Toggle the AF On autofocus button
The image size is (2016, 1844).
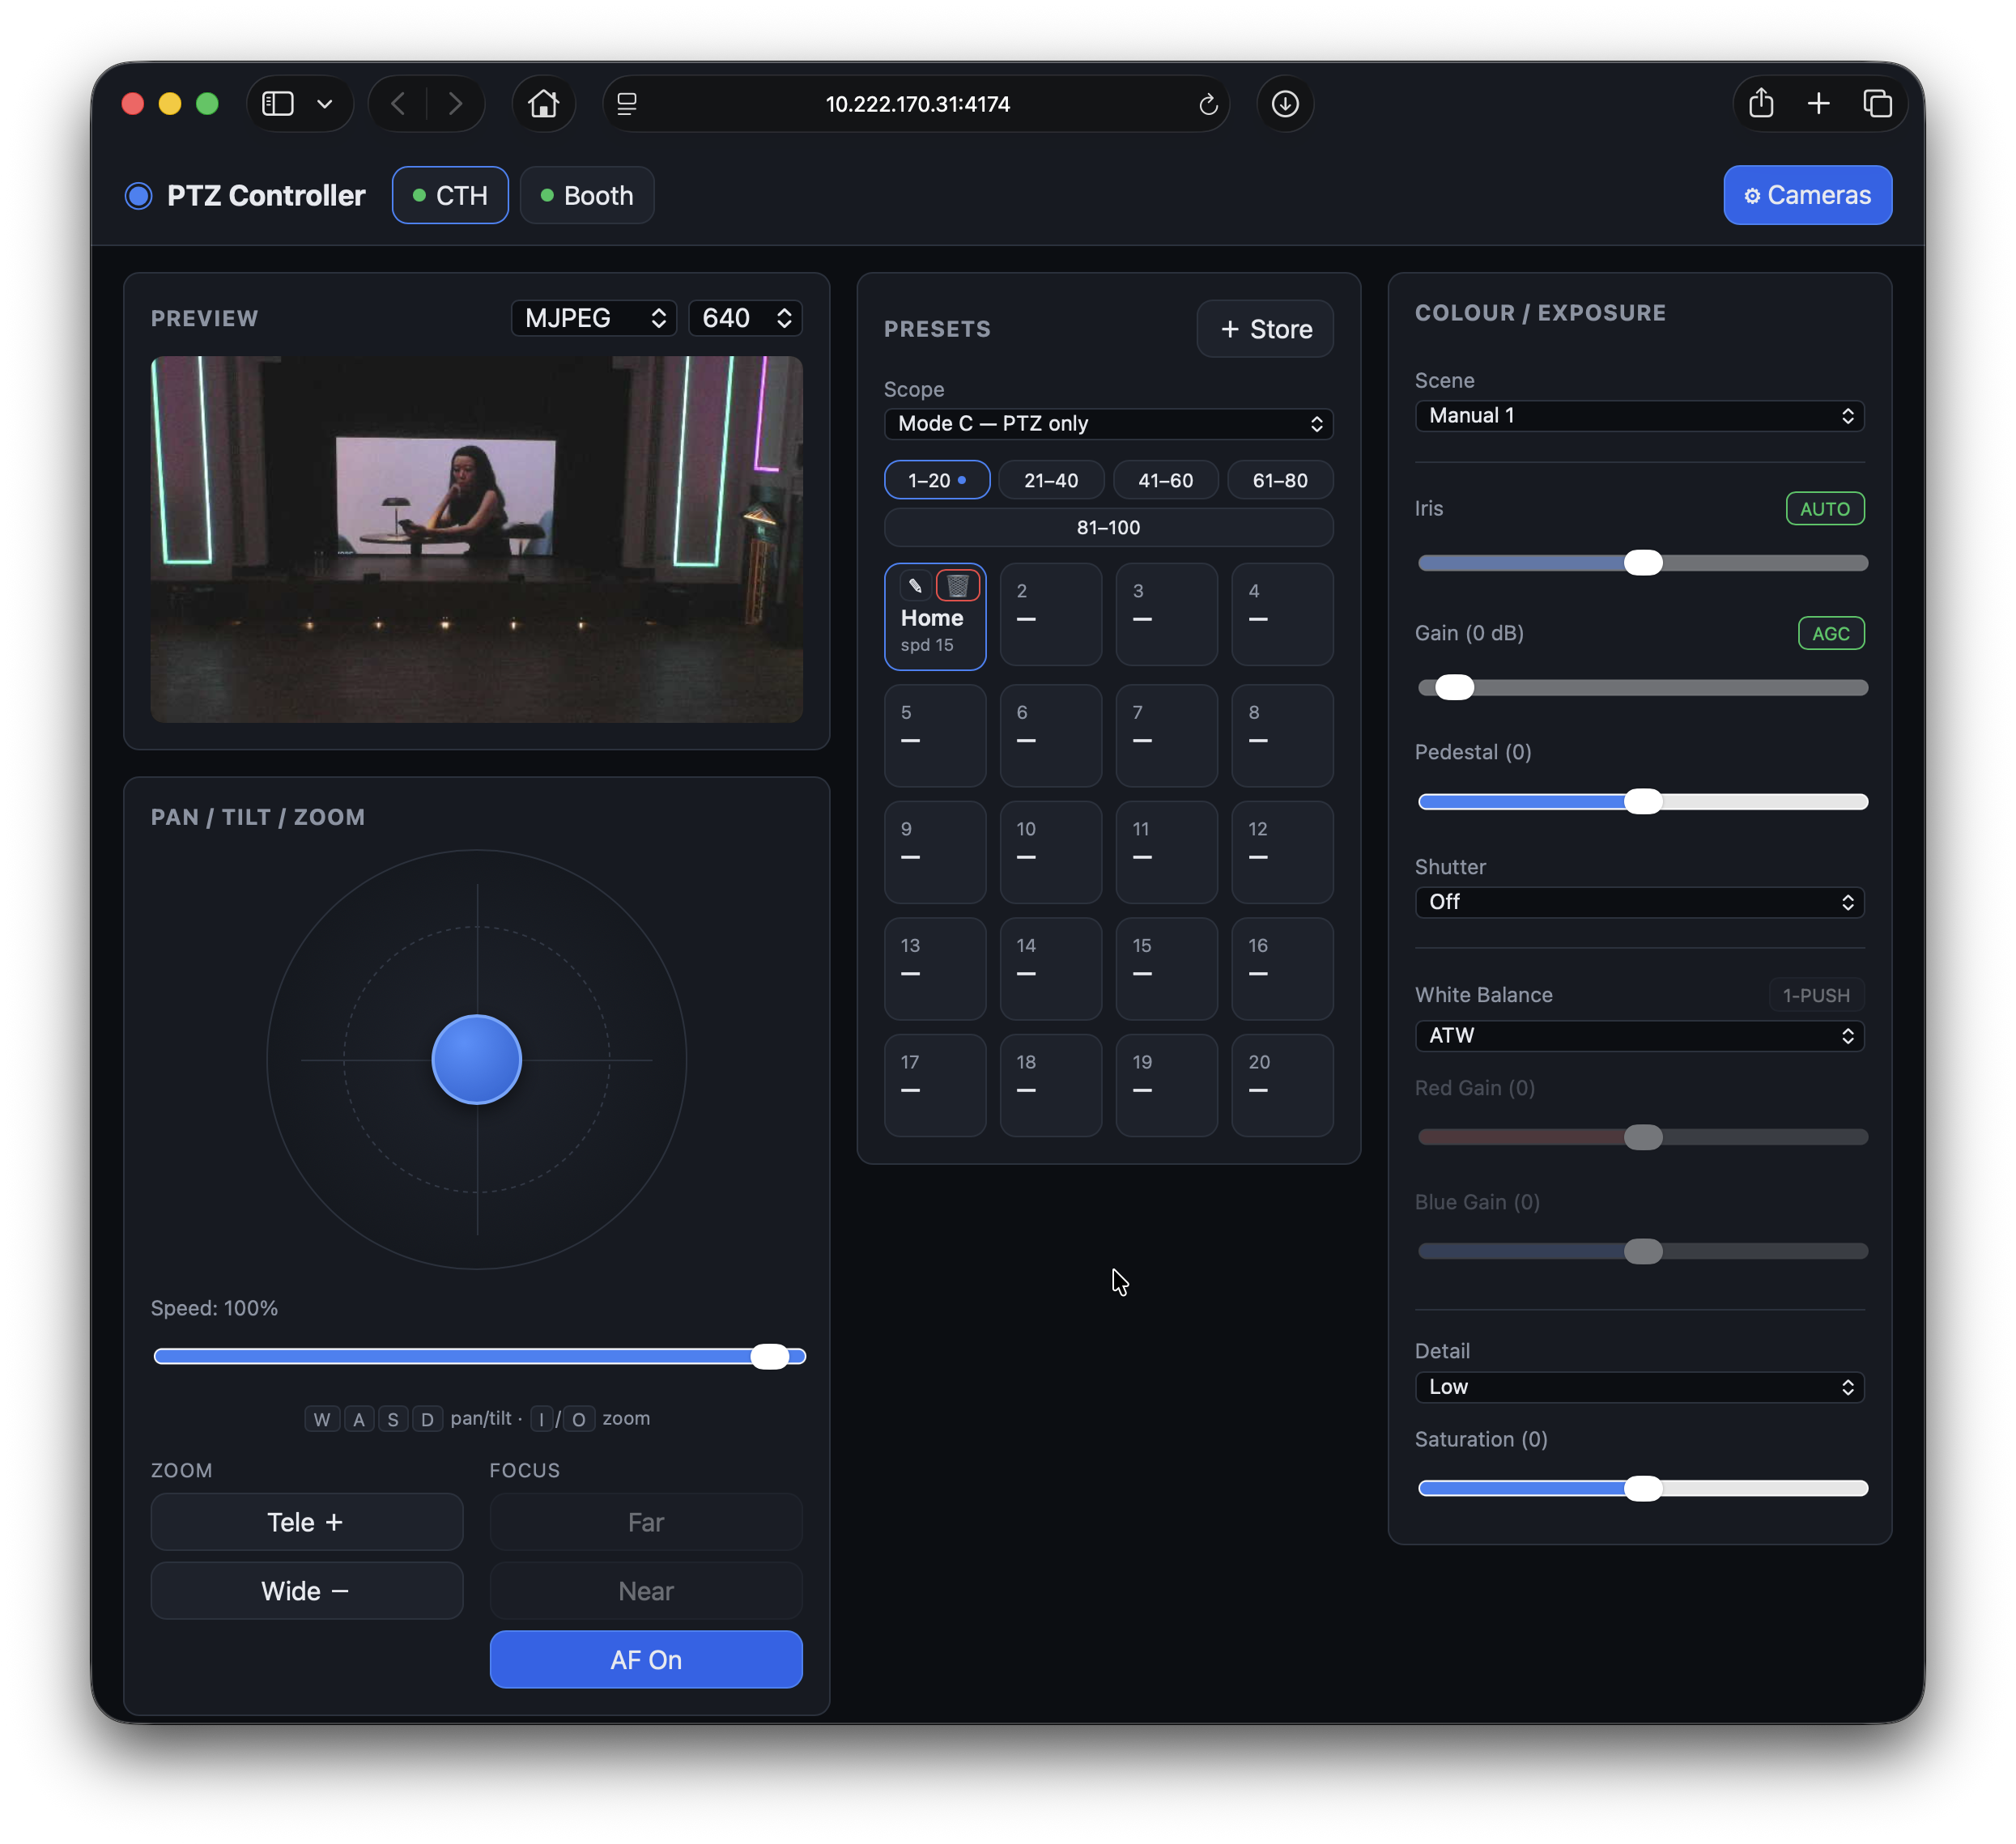(x=646, y=1660)
